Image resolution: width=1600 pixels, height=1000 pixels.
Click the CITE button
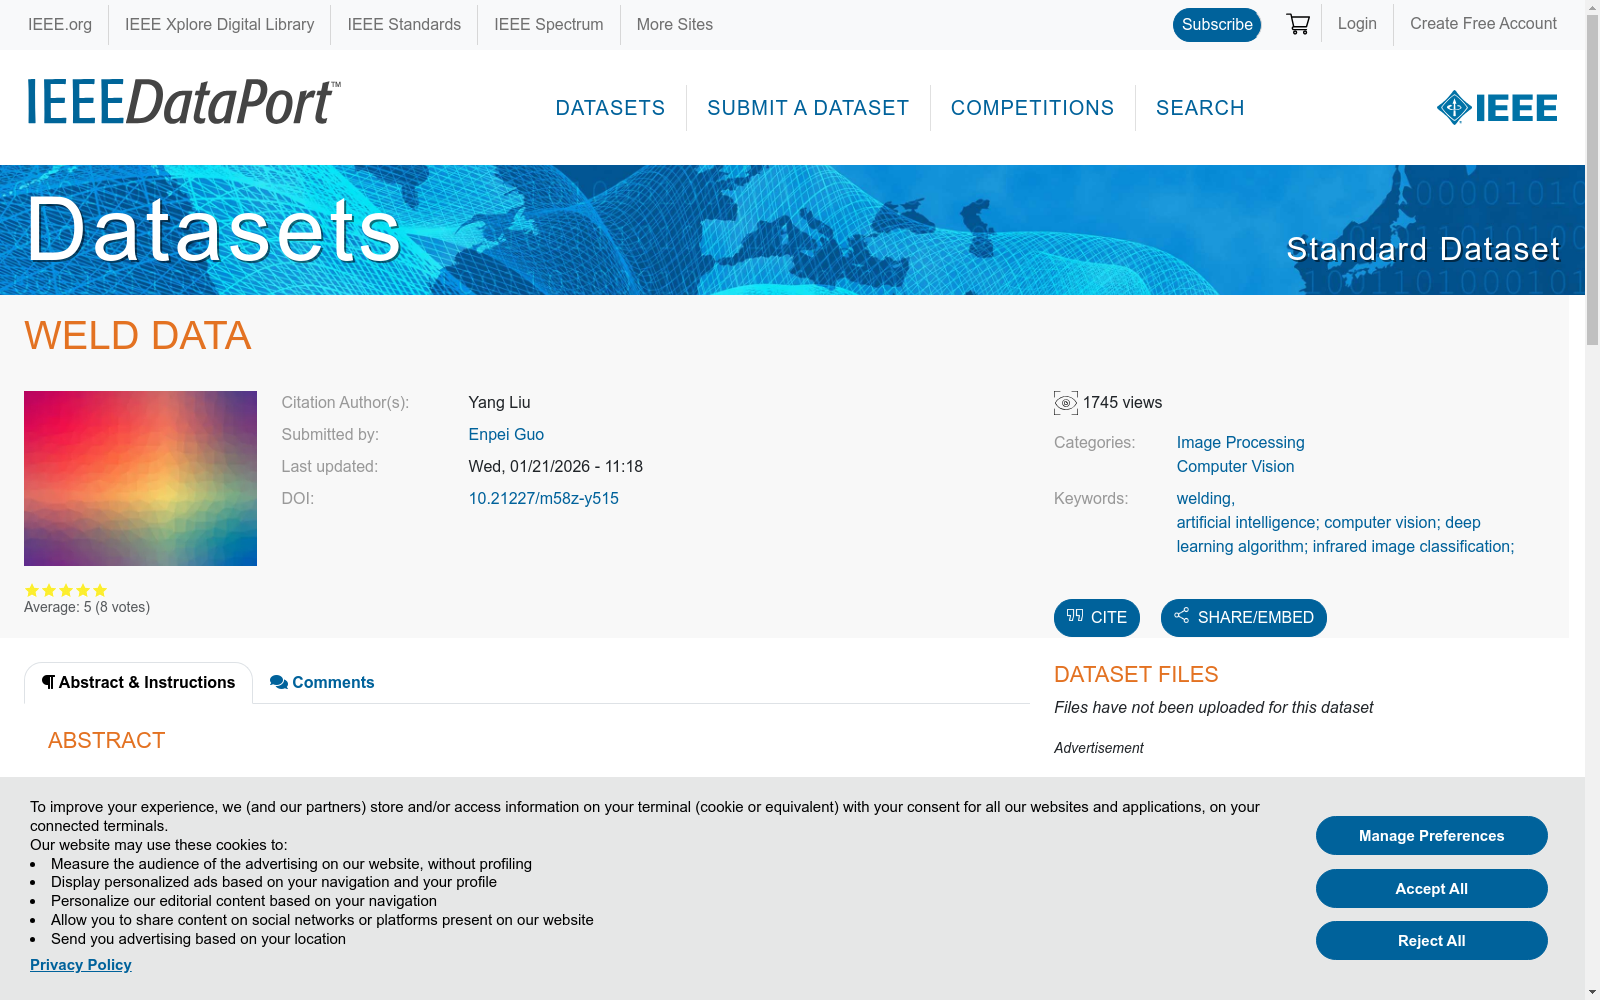(x=1097, y=618)
